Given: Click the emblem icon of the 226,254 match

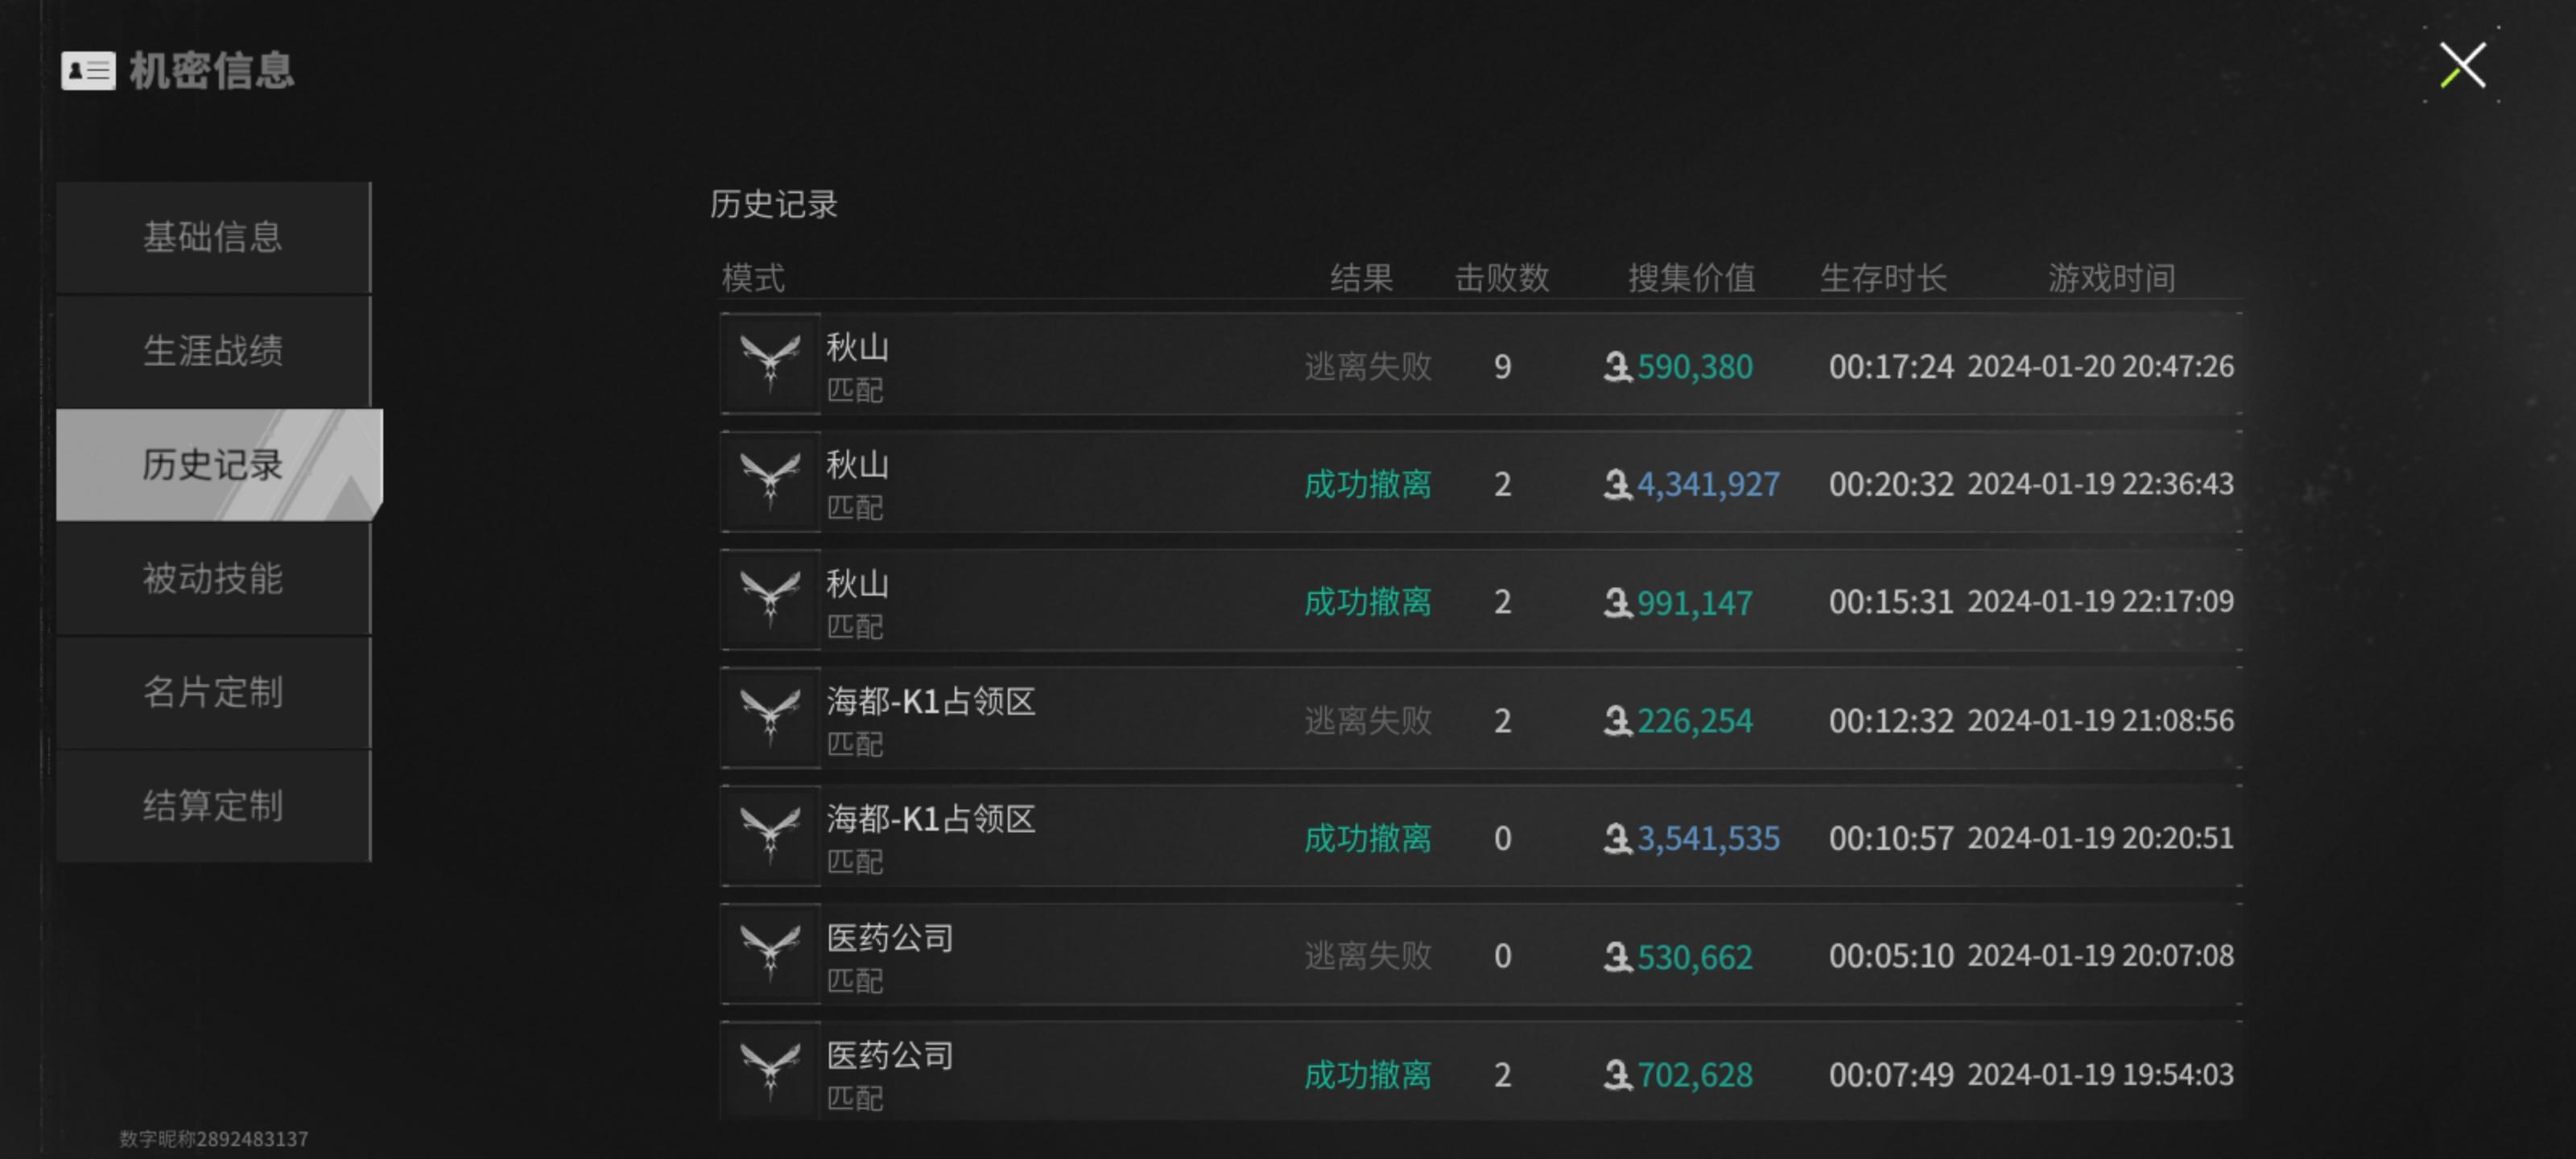Looking at the screenshot, I should pyautogui.click(x=770, y=718).
